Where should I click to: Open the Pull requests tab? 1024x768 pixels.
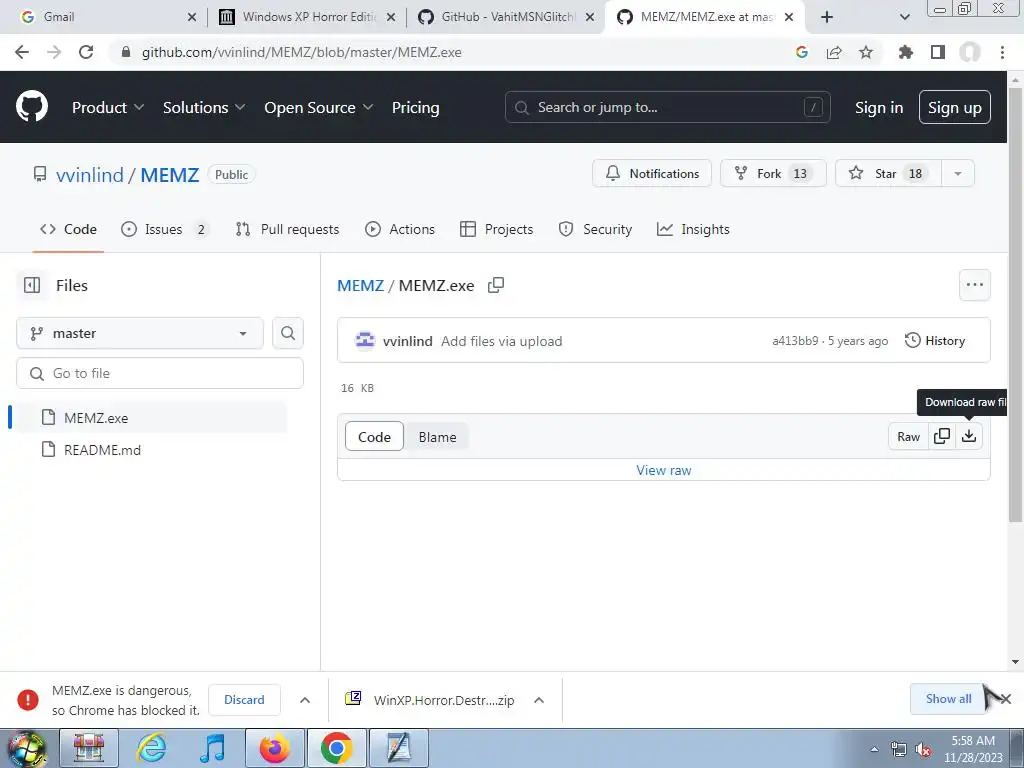pyautogui.click(x=287, y=229)
